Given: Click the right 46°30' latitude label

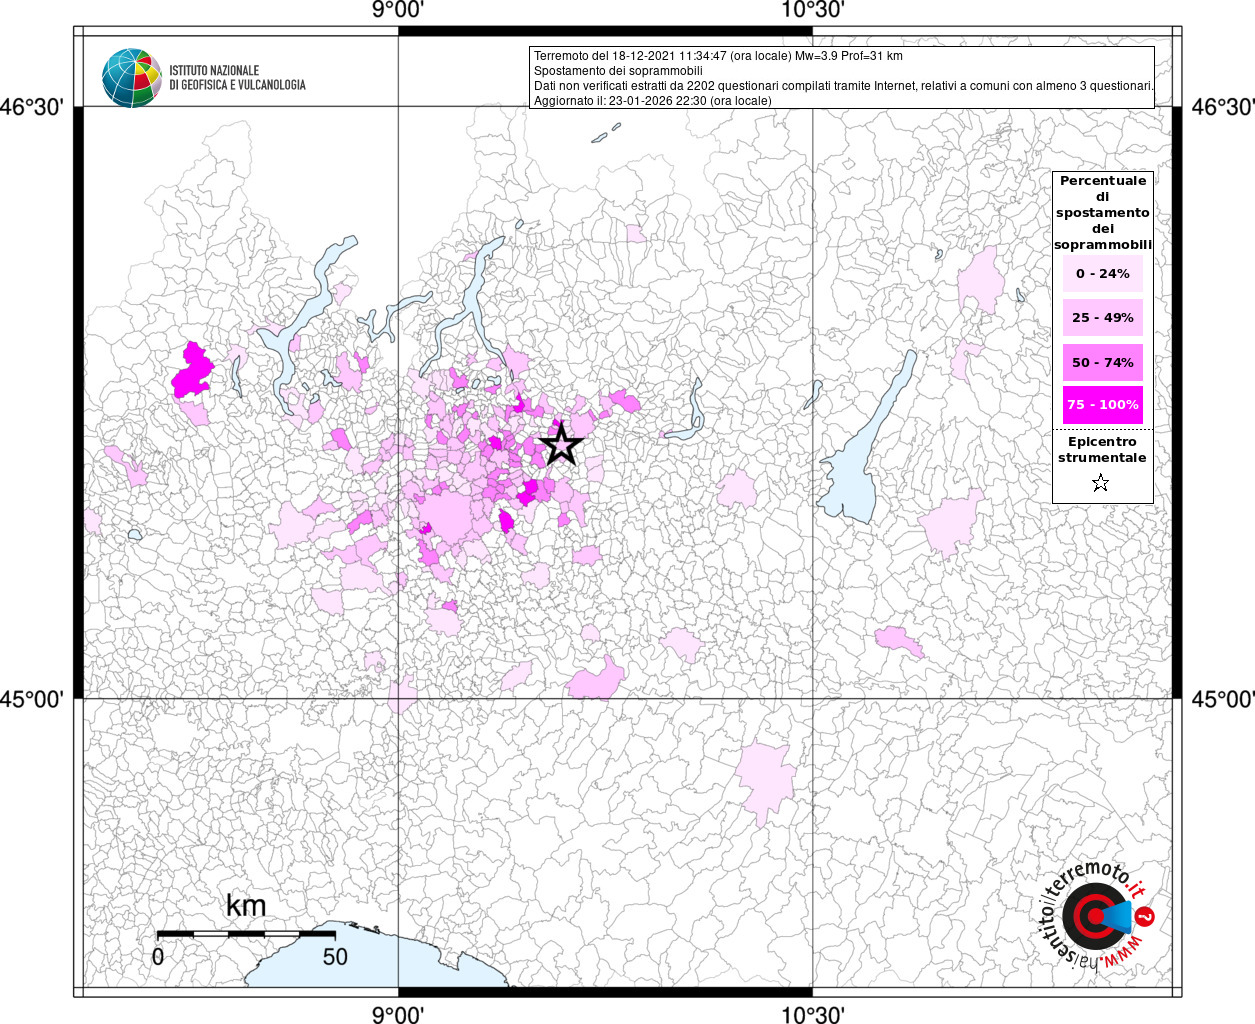Looking at the screenshot, I should [x=1222, y=107].
